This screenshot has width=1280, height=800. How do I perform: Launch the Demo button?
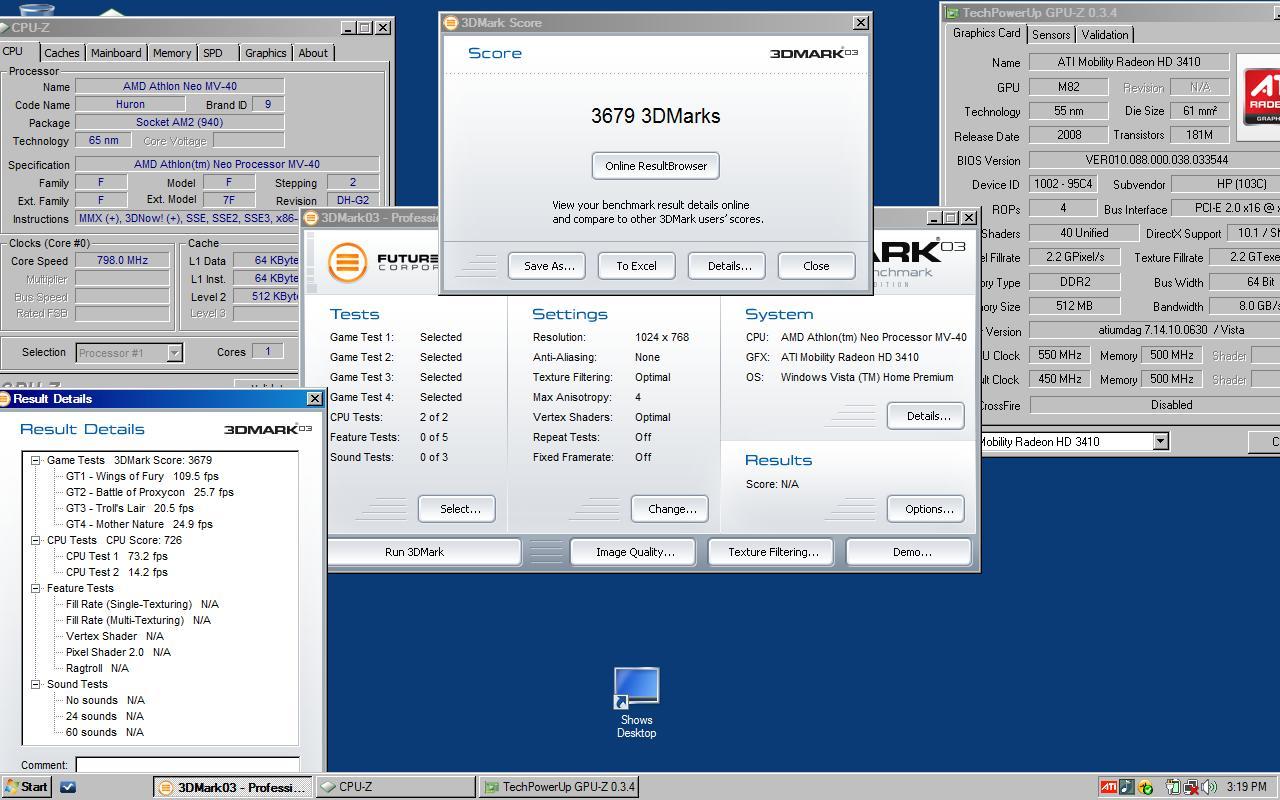click(911, 552)
